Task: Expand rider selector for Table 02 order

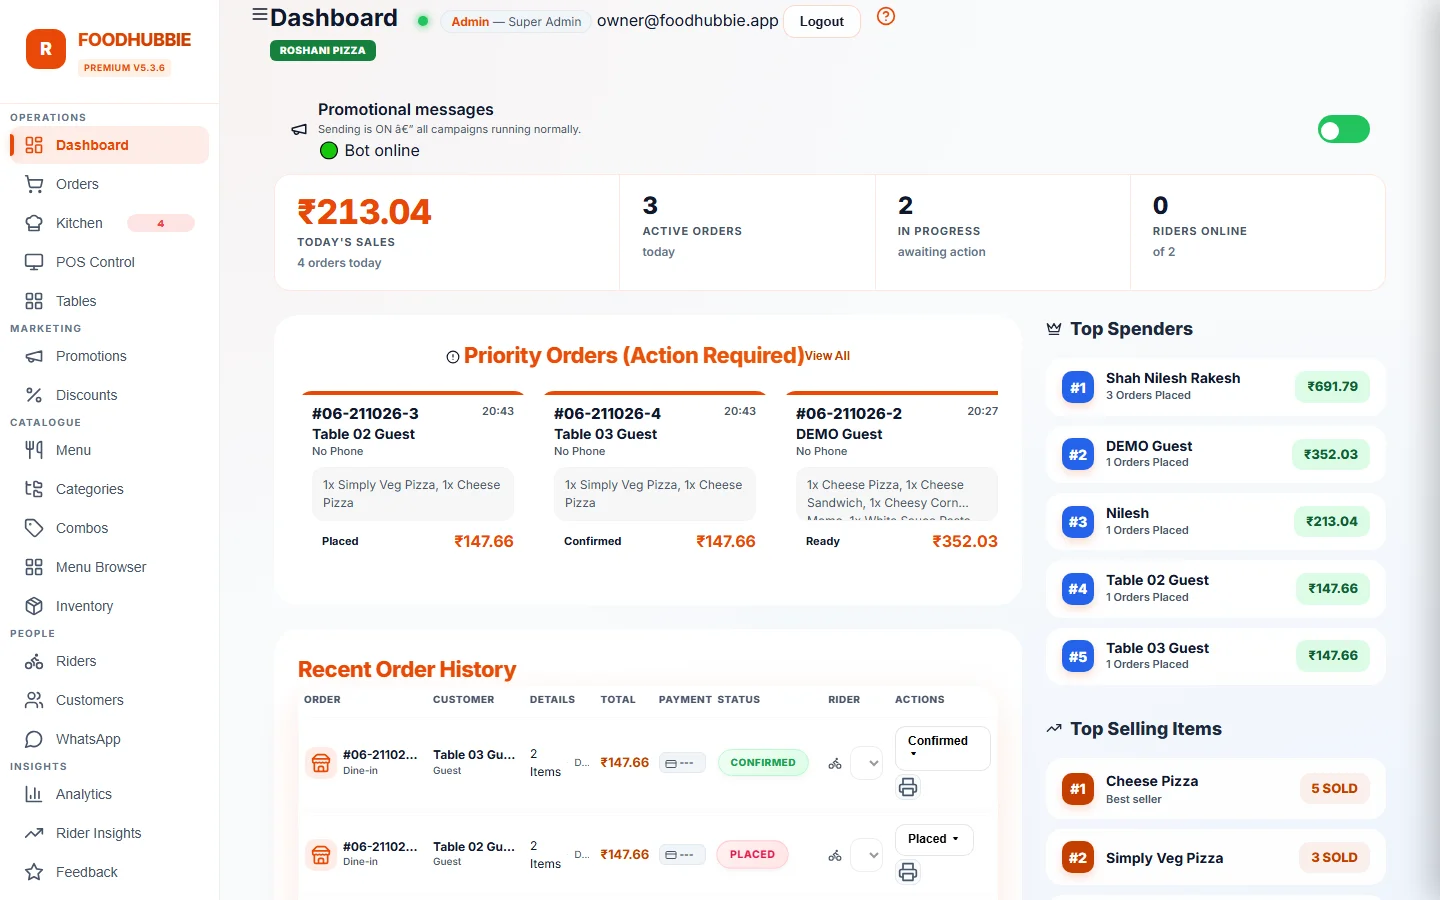Action: [x=867, y=856]
